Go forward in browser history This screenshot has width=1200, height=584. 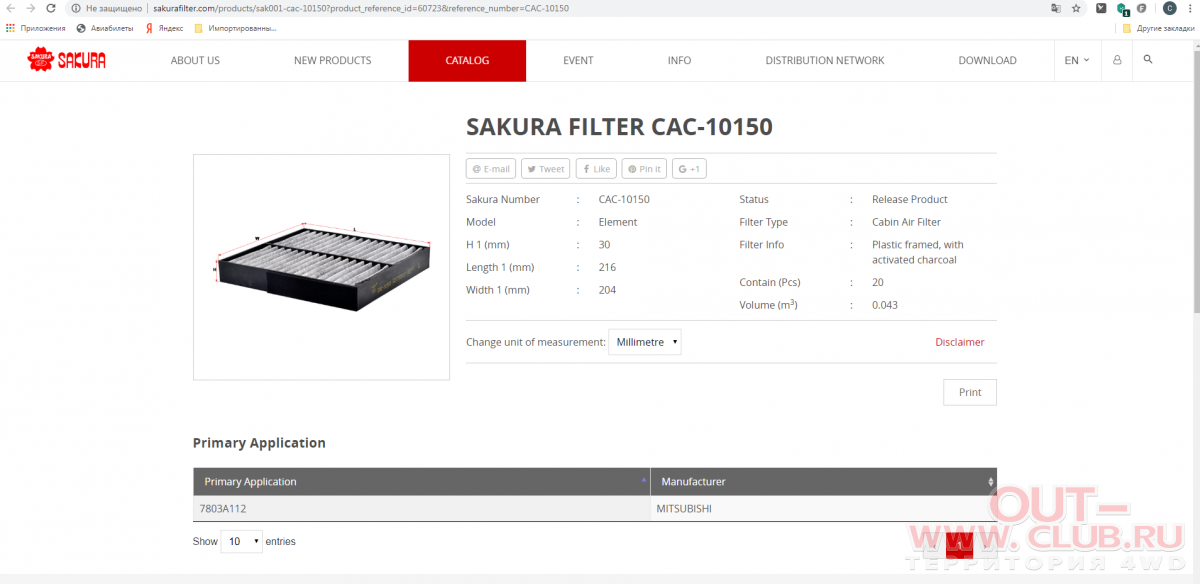tap(31, 8)
